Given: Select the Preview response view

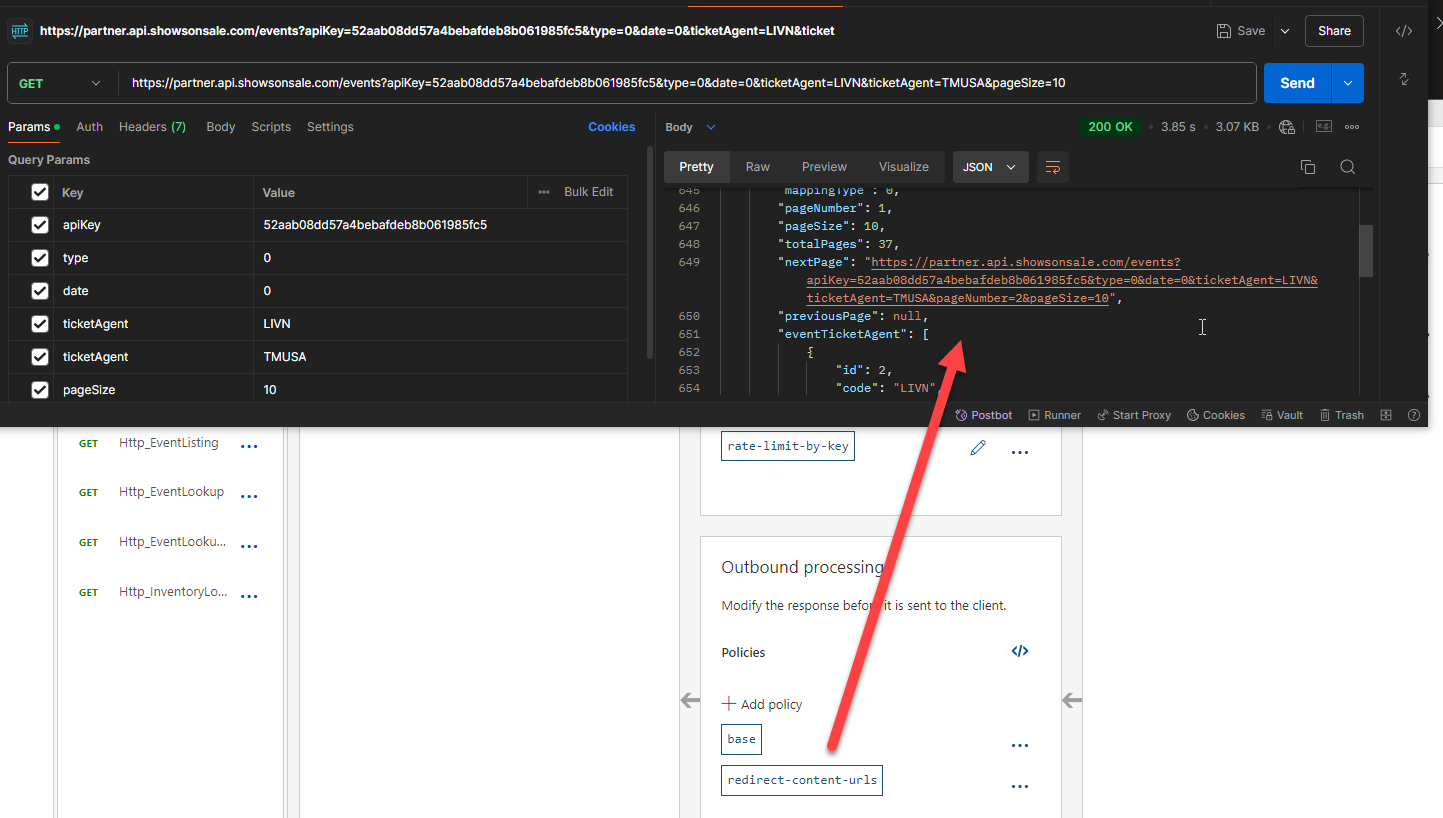Looking at the screenshot, I should point(824,167).
